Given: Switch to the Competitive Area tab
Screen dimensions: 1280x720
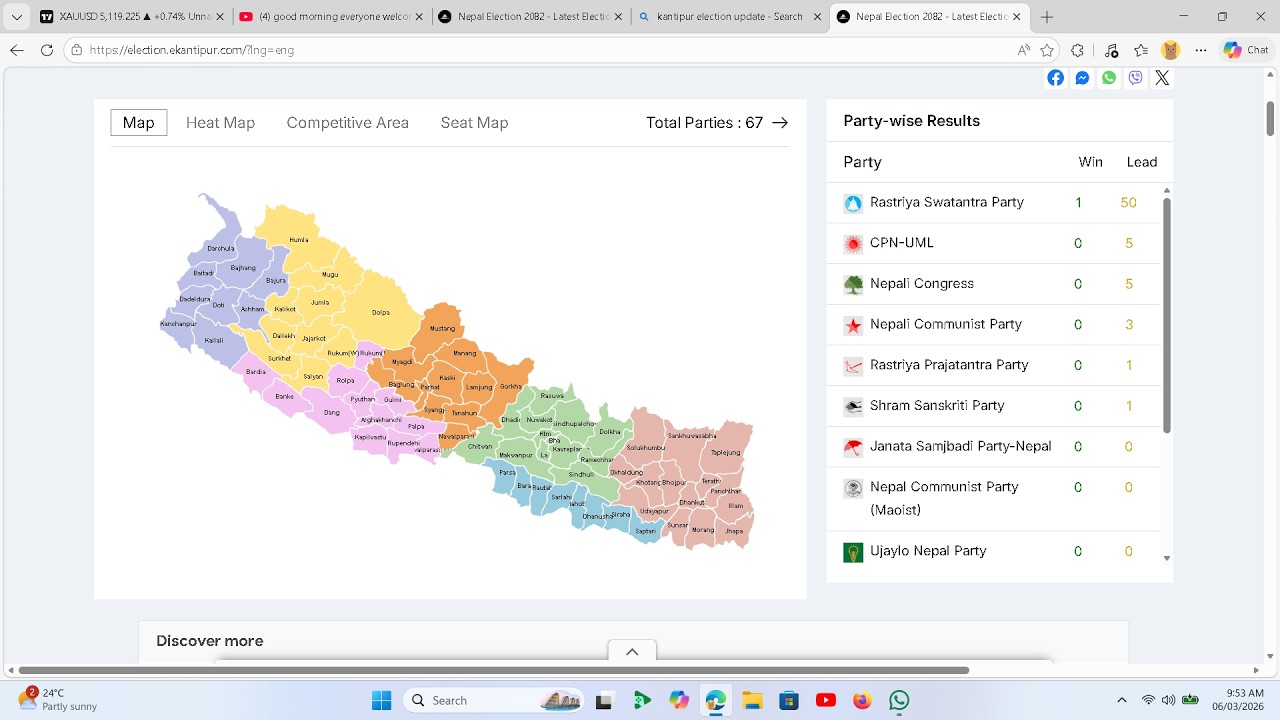Looking at the screenshot, I should [x=348, y=123].
